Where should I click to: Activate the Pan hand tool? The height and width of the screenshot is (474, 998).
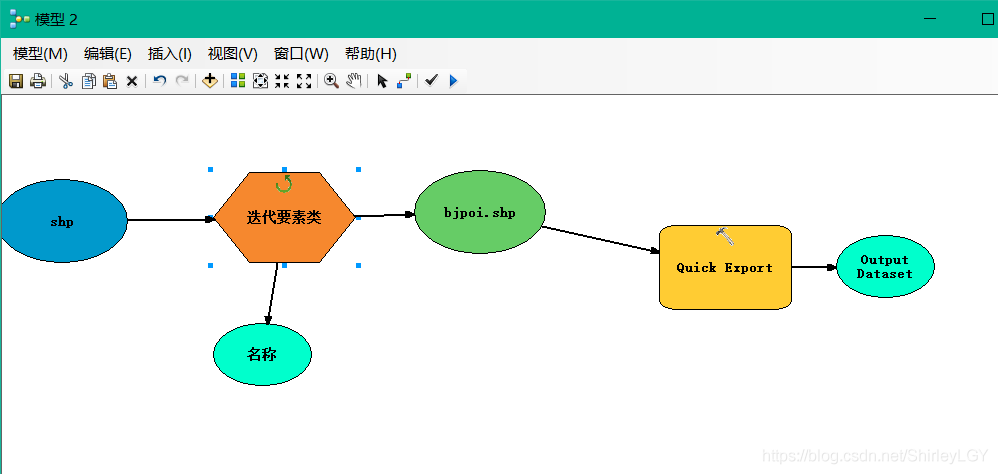pos(354,81)
